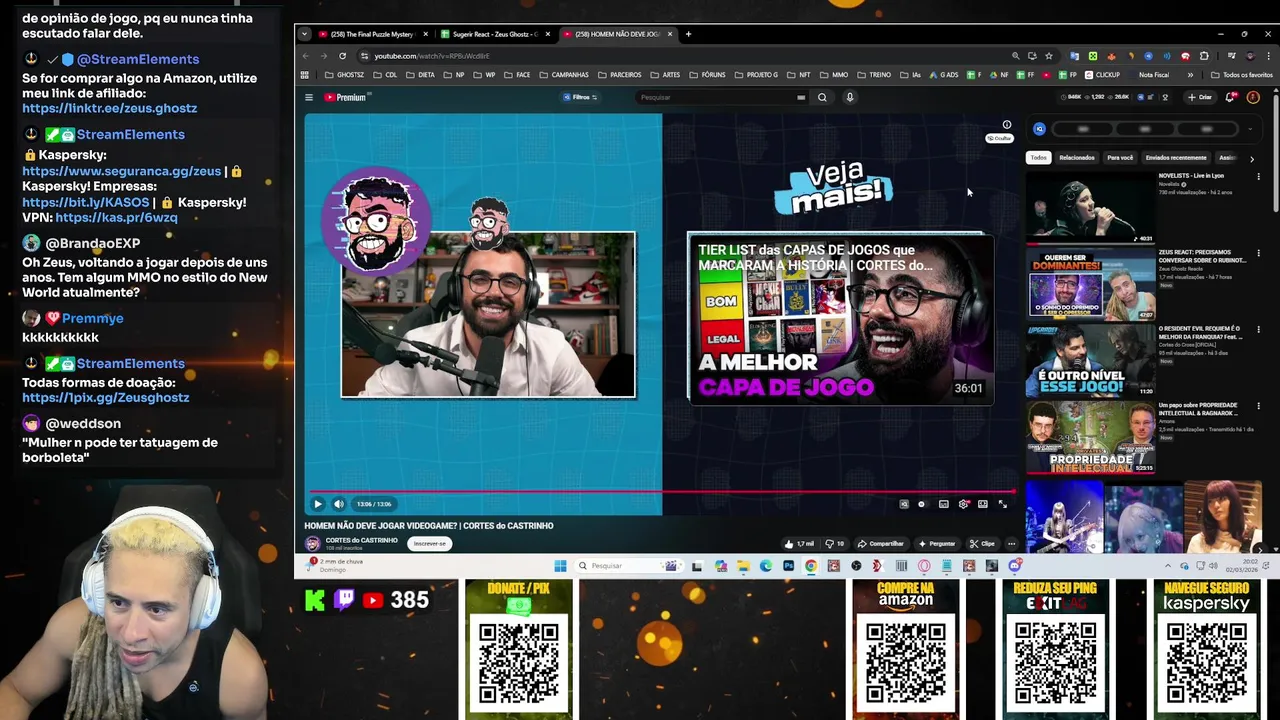Open the CLICKUP bookmark

pos(1102,75)
